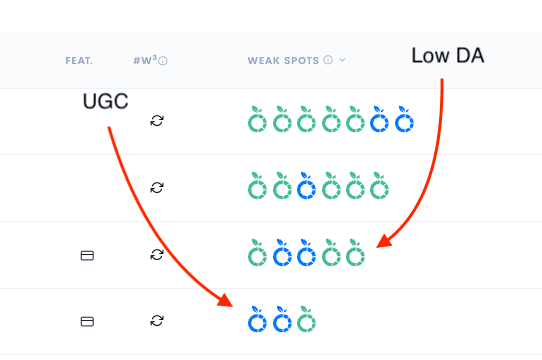This screenshot has height=360, width=542.
Task: Click the refresh icon in the second row
Action: pos(157,187)
